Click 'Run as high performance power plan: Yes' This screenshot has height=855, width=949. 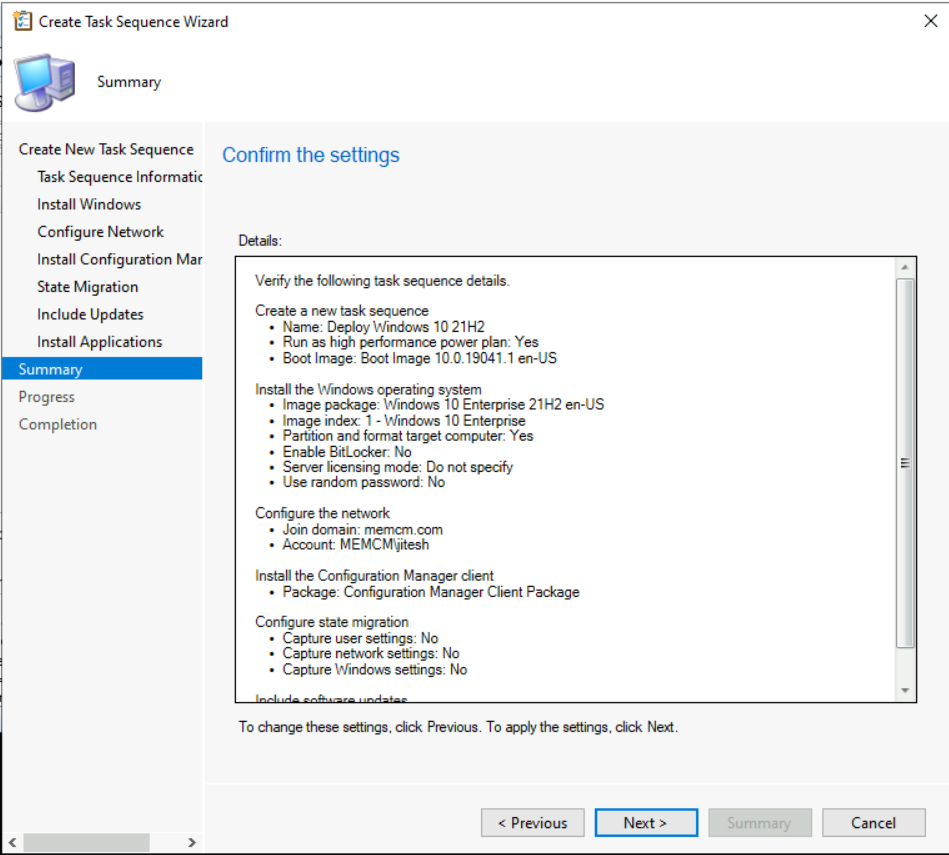(410, 342)
